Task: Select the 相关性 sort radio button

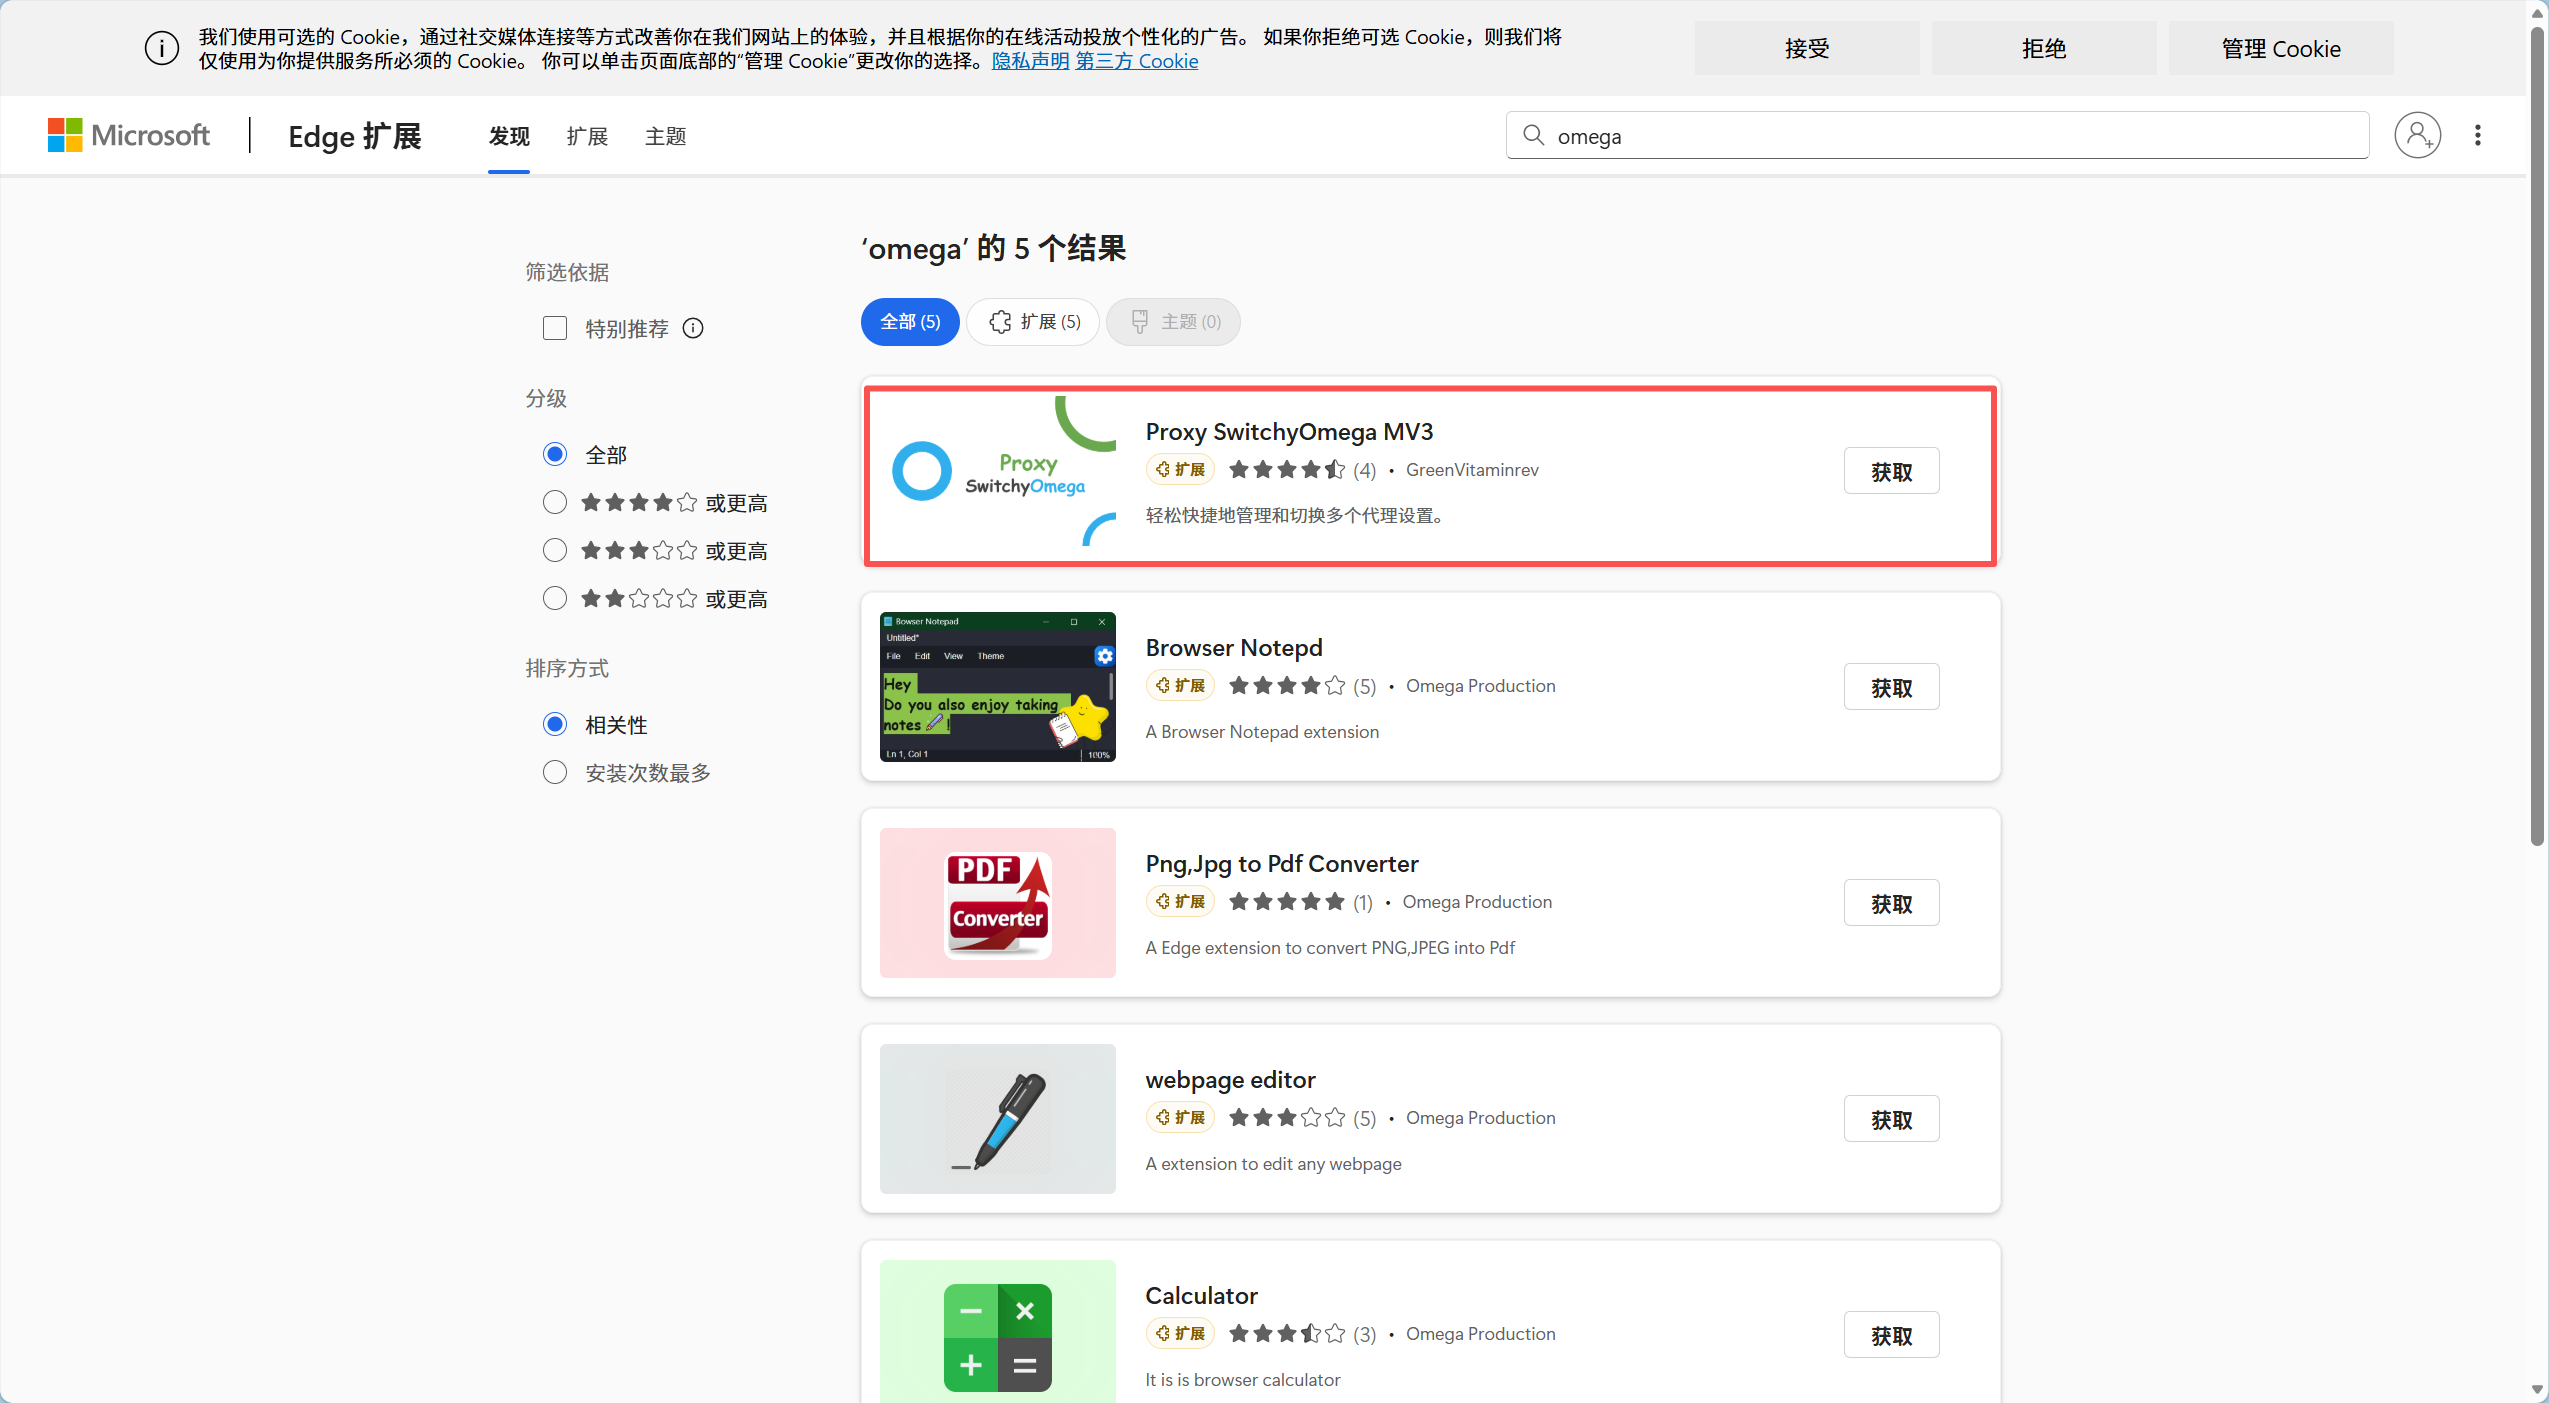Action: (555, 724)
